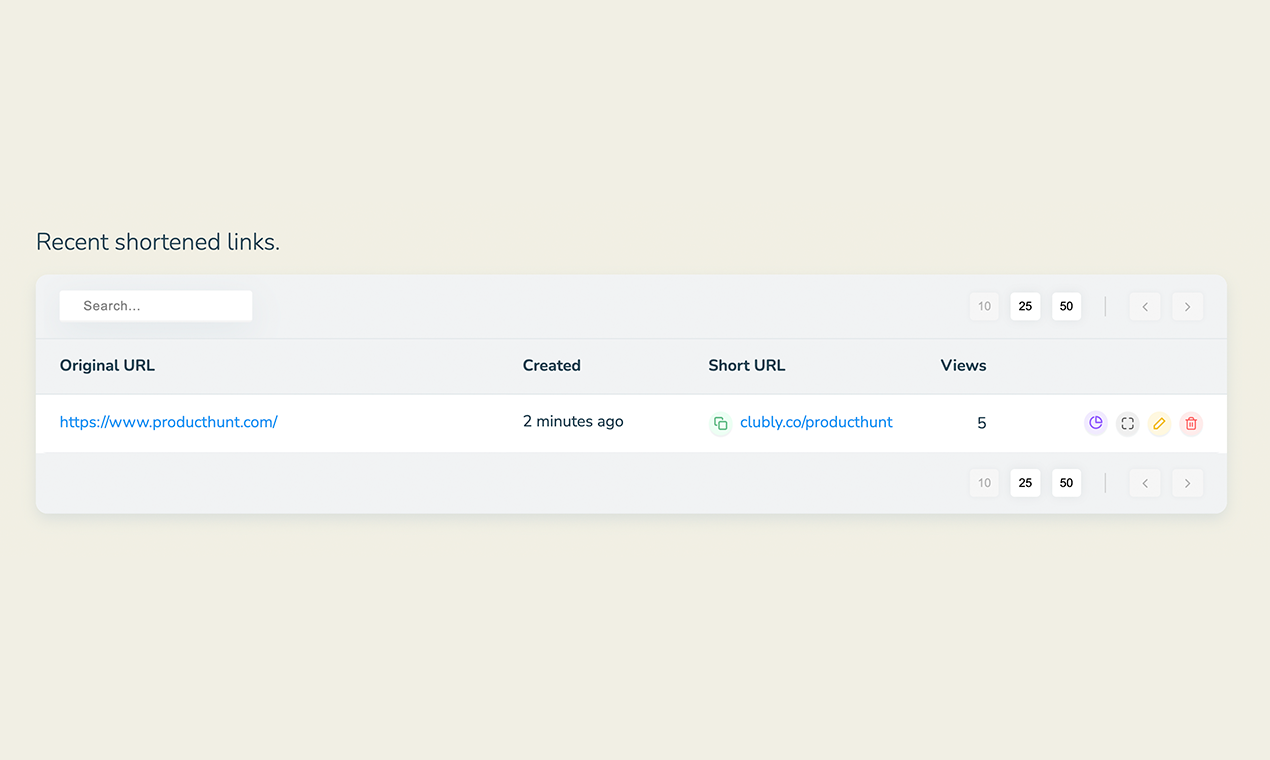Copy the clubly.co/producthunt short URL
1270x760 pixels.
click(x=720, y=423)
